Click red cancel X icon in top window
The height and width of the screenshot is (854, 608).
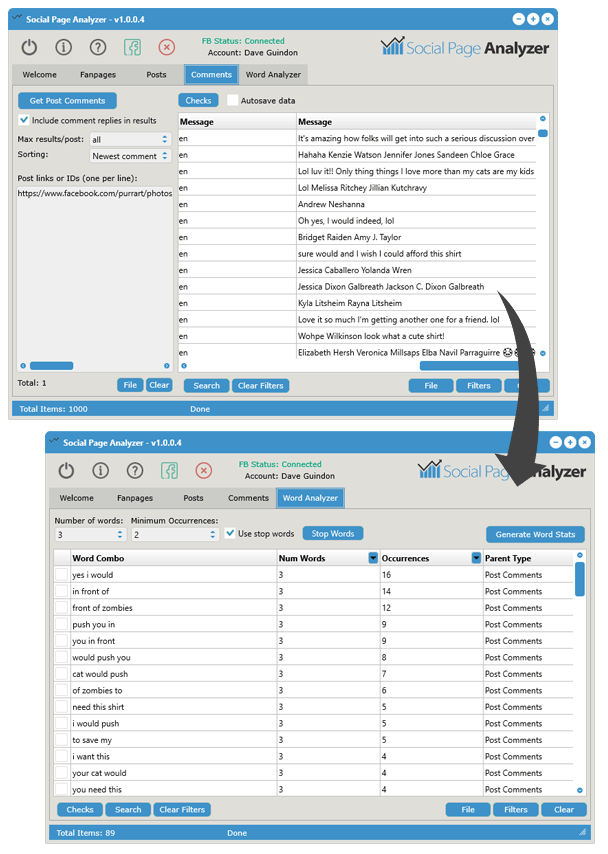pos(167,47)
